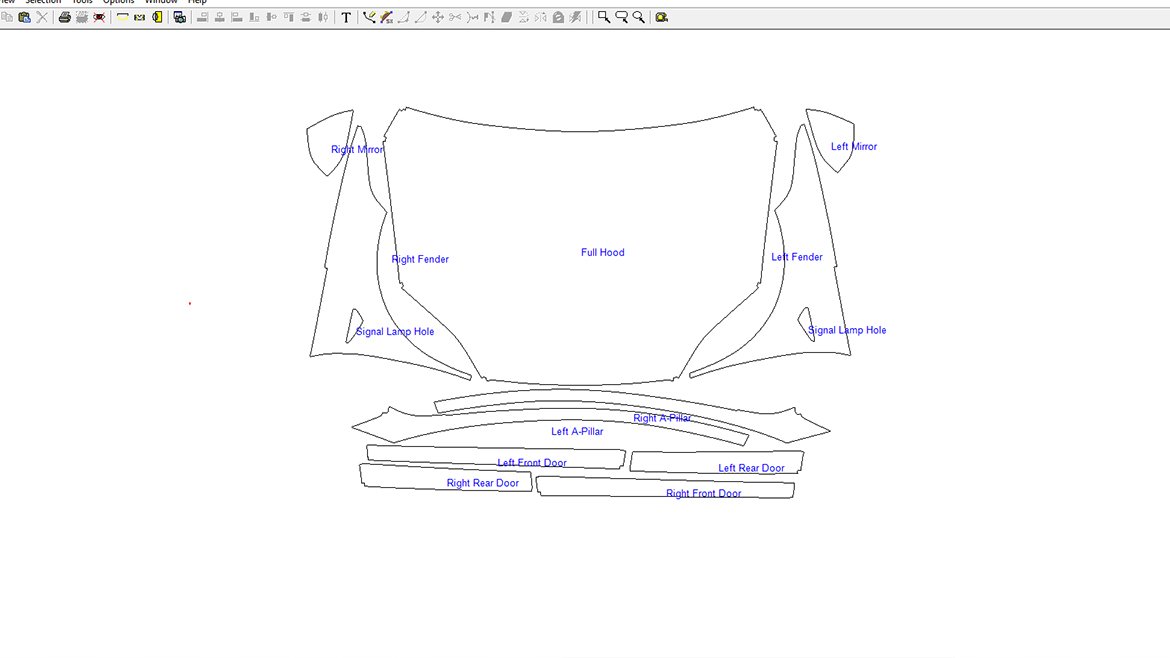This screenshot has height=658, width=1170.
Task: Click the 'Left A-Pillar' label
Action: point(577,431)
